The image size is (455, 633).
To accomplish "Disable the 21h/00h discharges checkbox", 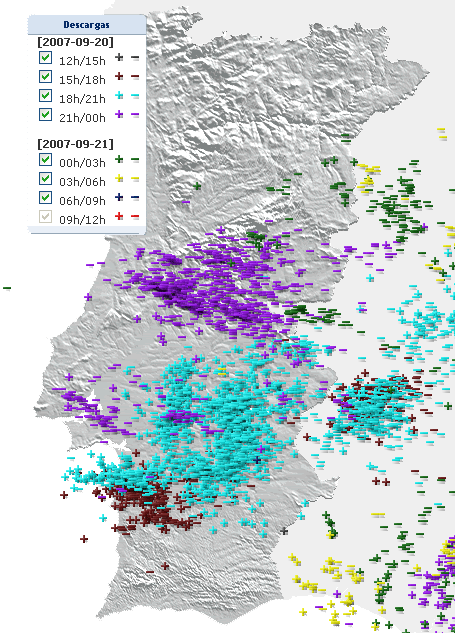I will tap(46, 115).
